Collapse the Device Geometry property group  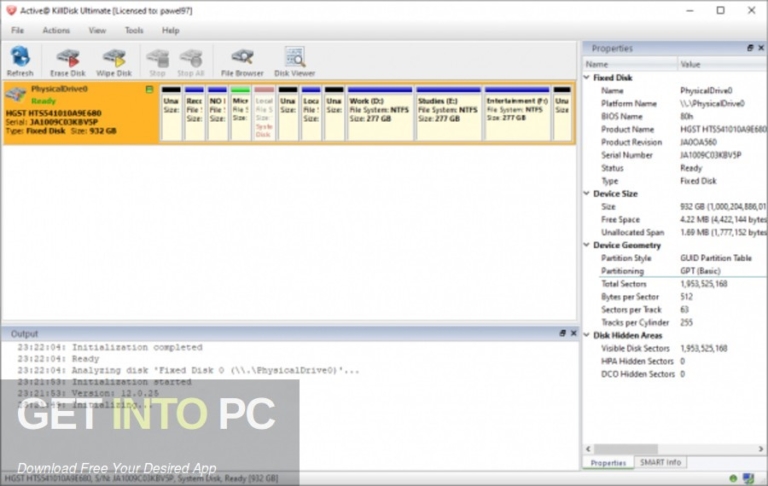point(587,245)
